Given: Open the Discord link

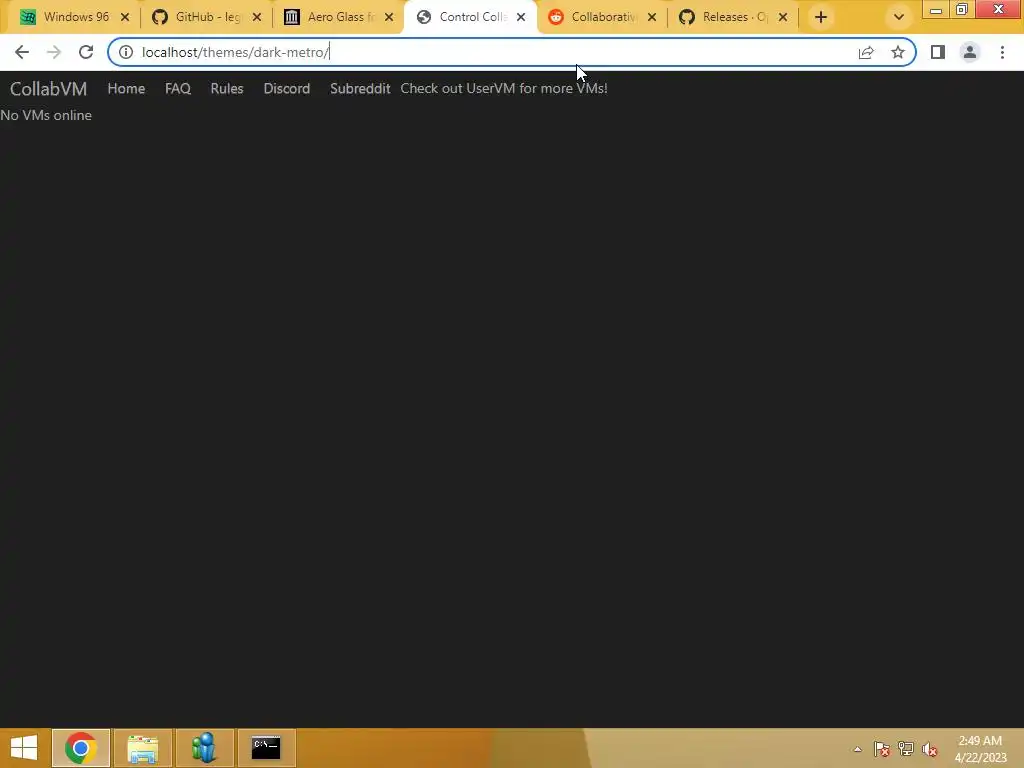Looking at the screenshot, I should [287, 88].
